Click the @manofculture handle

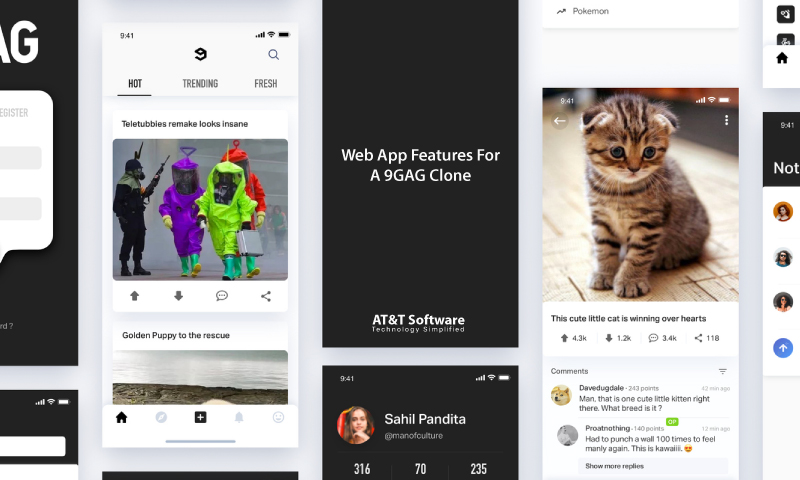pyautogui.click(x=413, y=436)
